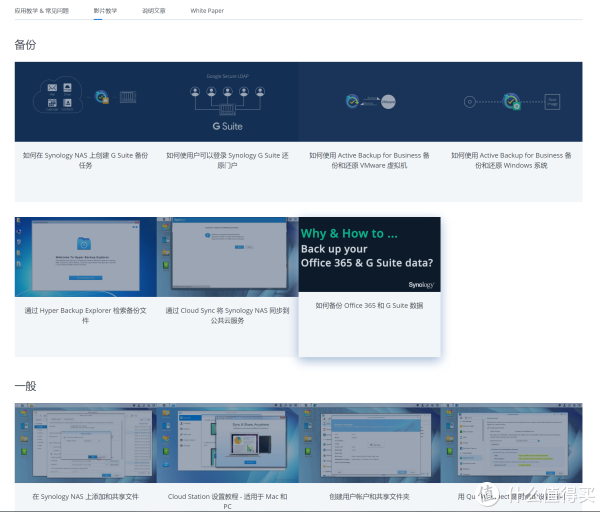The image size is (600, 512).
Task: Open the 'Why & How to' Office 365 thumbnail
Action: [x=370, y=254]
